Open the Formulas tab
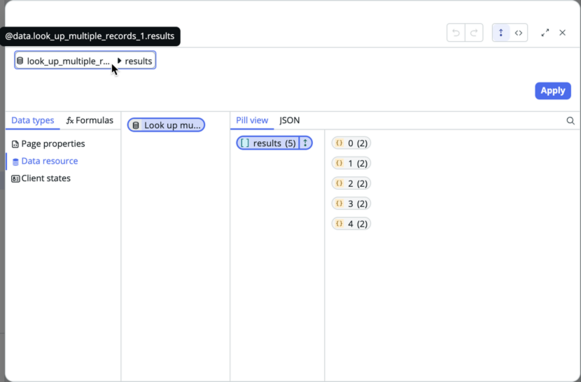The width and height of the screenshot is (581, 382). tap(90, 120)
